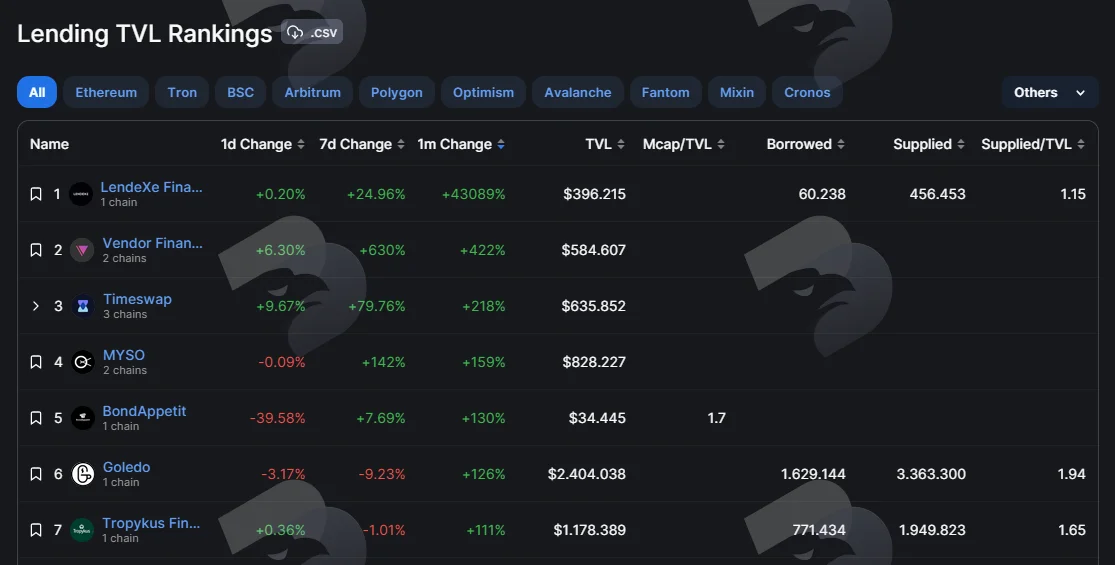This screenshot has height=565, width=1115.
Task: Click the Goledo protocol logo
Action: point(82,474)
